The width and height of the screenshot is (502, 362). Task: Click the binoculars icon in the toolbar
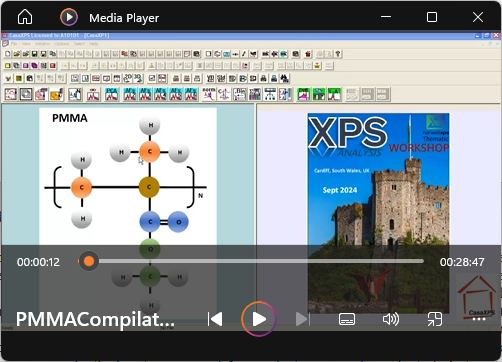coord(284,78)
